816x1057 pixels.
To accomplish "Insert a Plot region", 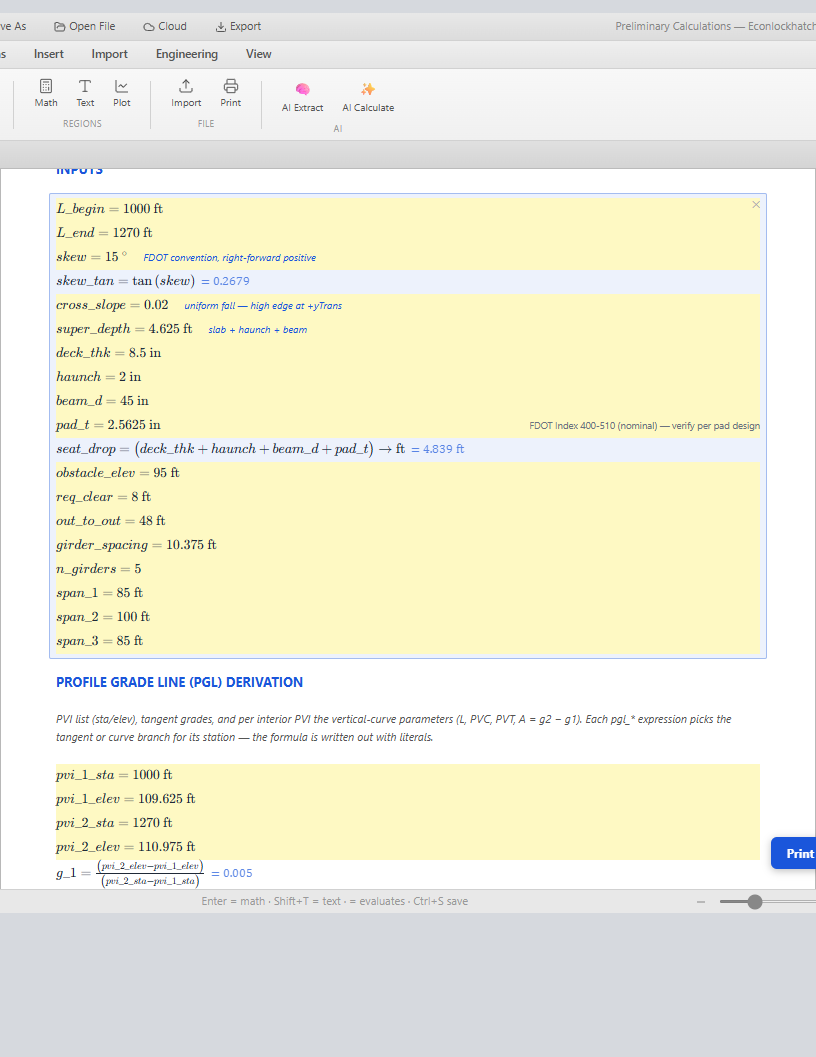I will point(122,93).
